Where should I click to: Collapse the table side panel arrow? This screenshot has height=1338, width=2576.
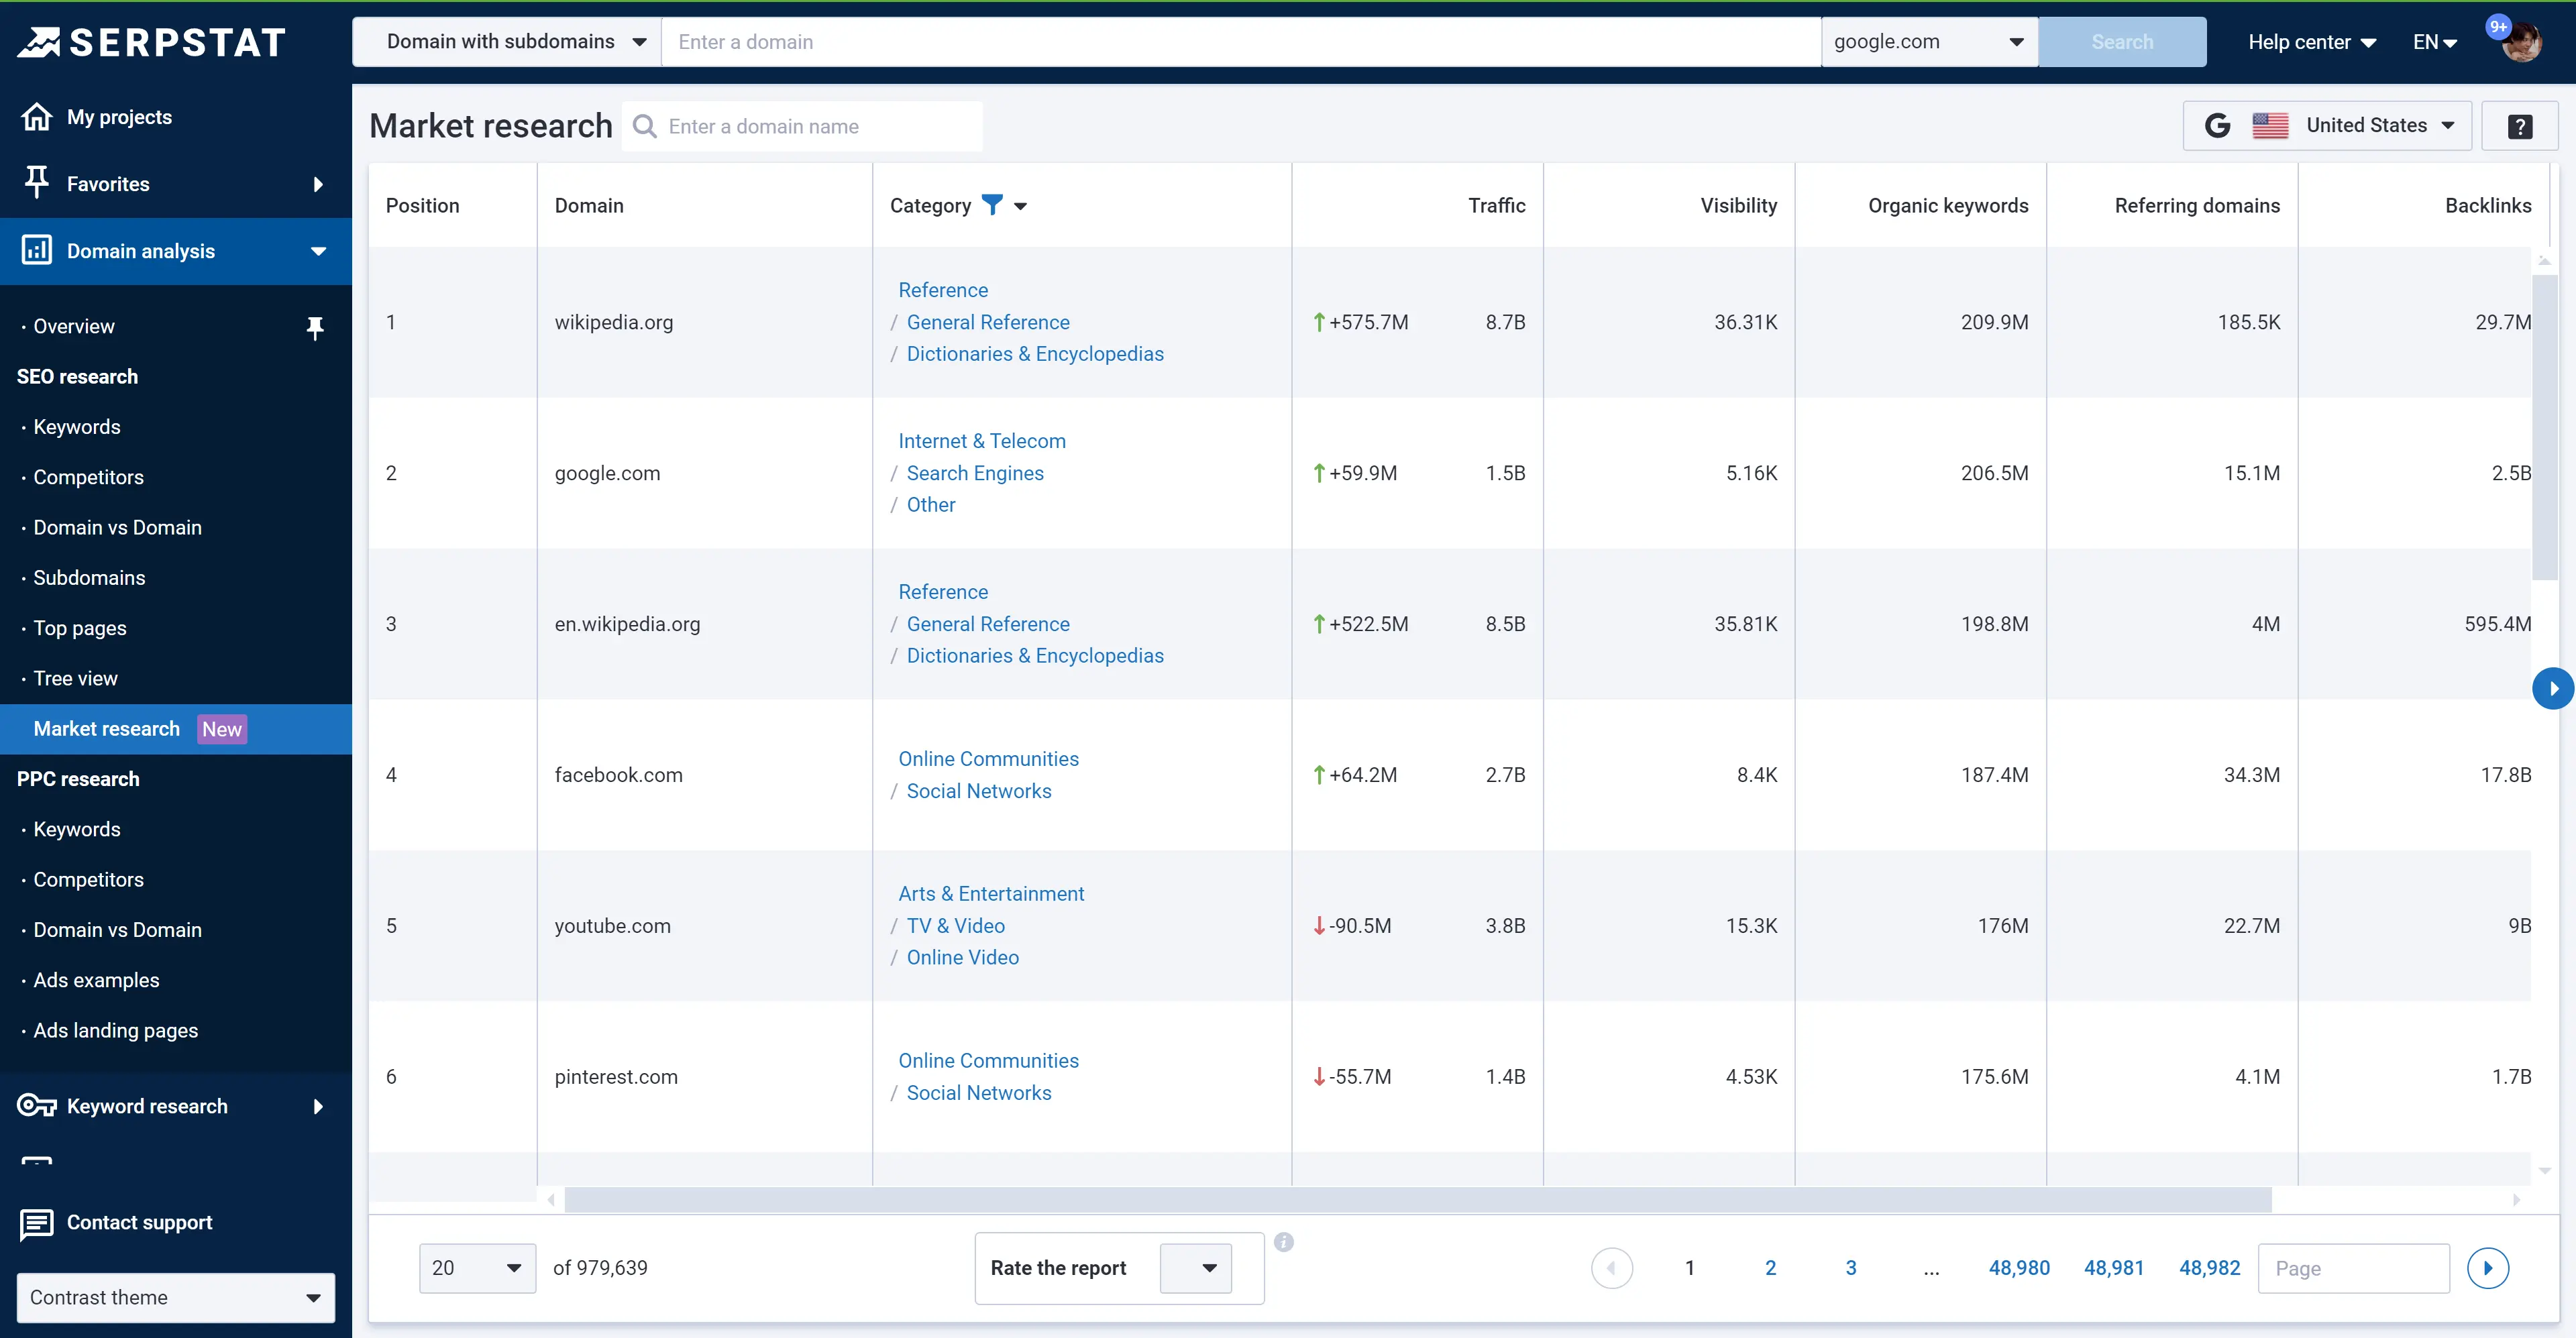pyautogui.click(x=2554, y=688)
